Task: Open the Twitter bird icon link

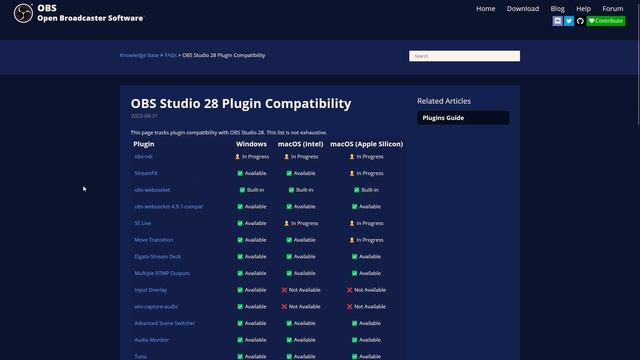Action: coord(569,21)
